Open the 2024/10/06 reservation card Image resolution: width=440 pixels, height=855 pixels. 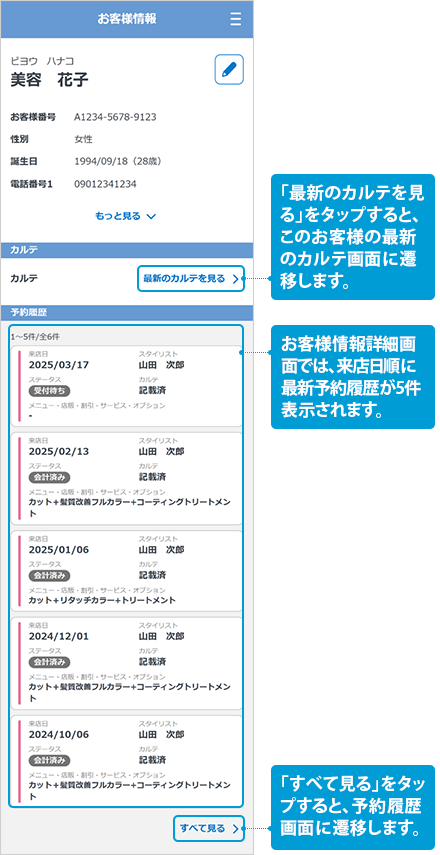(126, 761)
